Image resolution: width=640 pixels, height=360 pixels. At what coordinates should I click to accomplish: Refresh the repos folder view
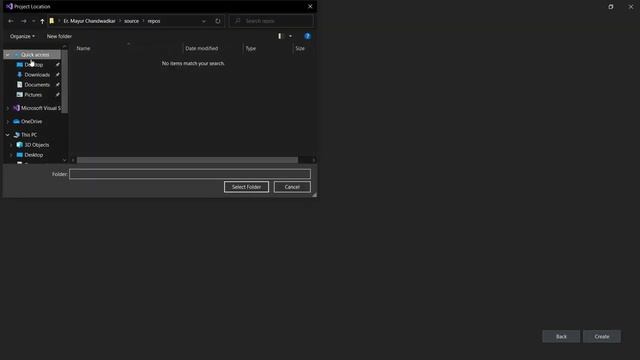[x=218, y=21]
